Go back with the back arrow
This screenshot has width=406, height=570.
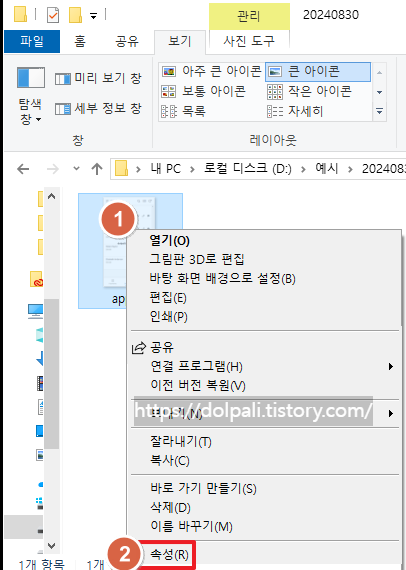(23, 169)
